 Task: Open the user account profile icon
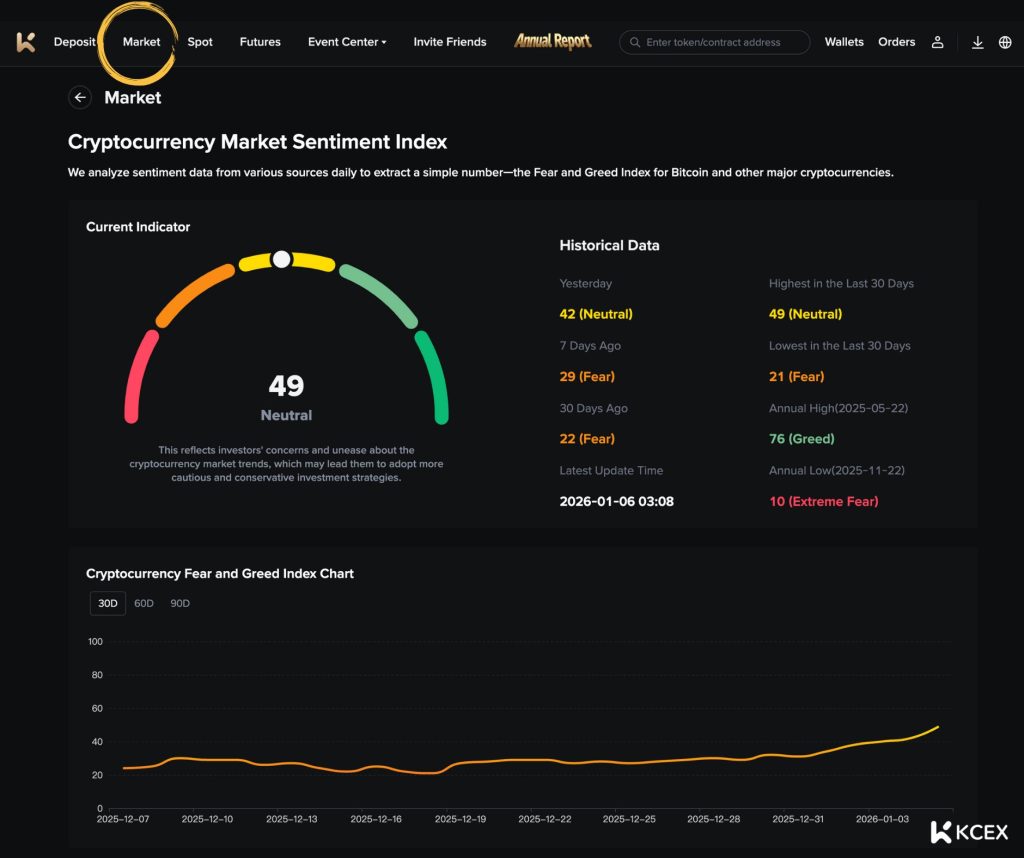point(937,42)
